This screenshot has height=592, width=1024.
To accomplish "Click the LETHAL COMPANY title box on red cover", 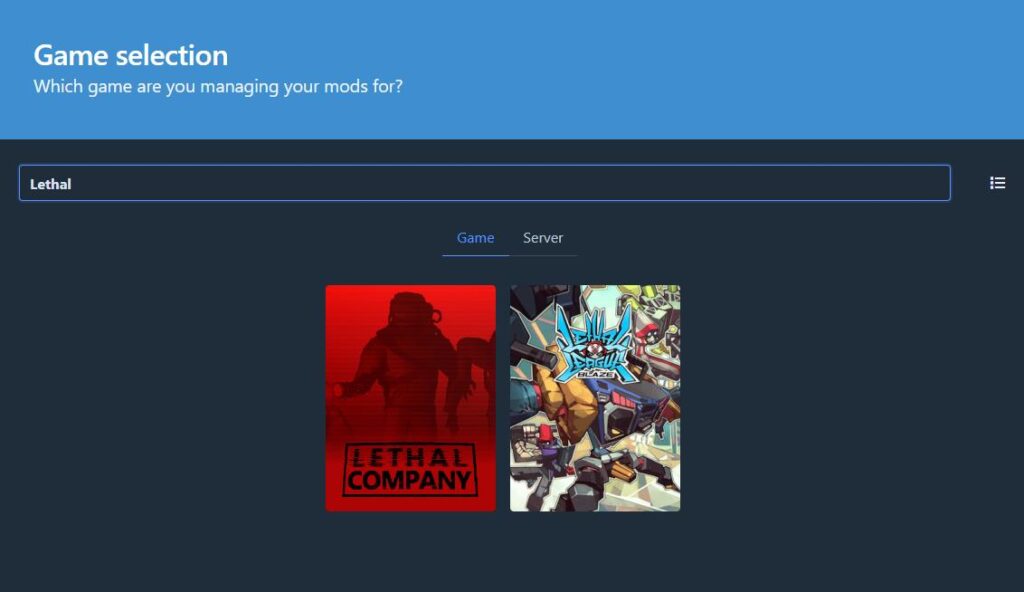I will click(410, 470).
